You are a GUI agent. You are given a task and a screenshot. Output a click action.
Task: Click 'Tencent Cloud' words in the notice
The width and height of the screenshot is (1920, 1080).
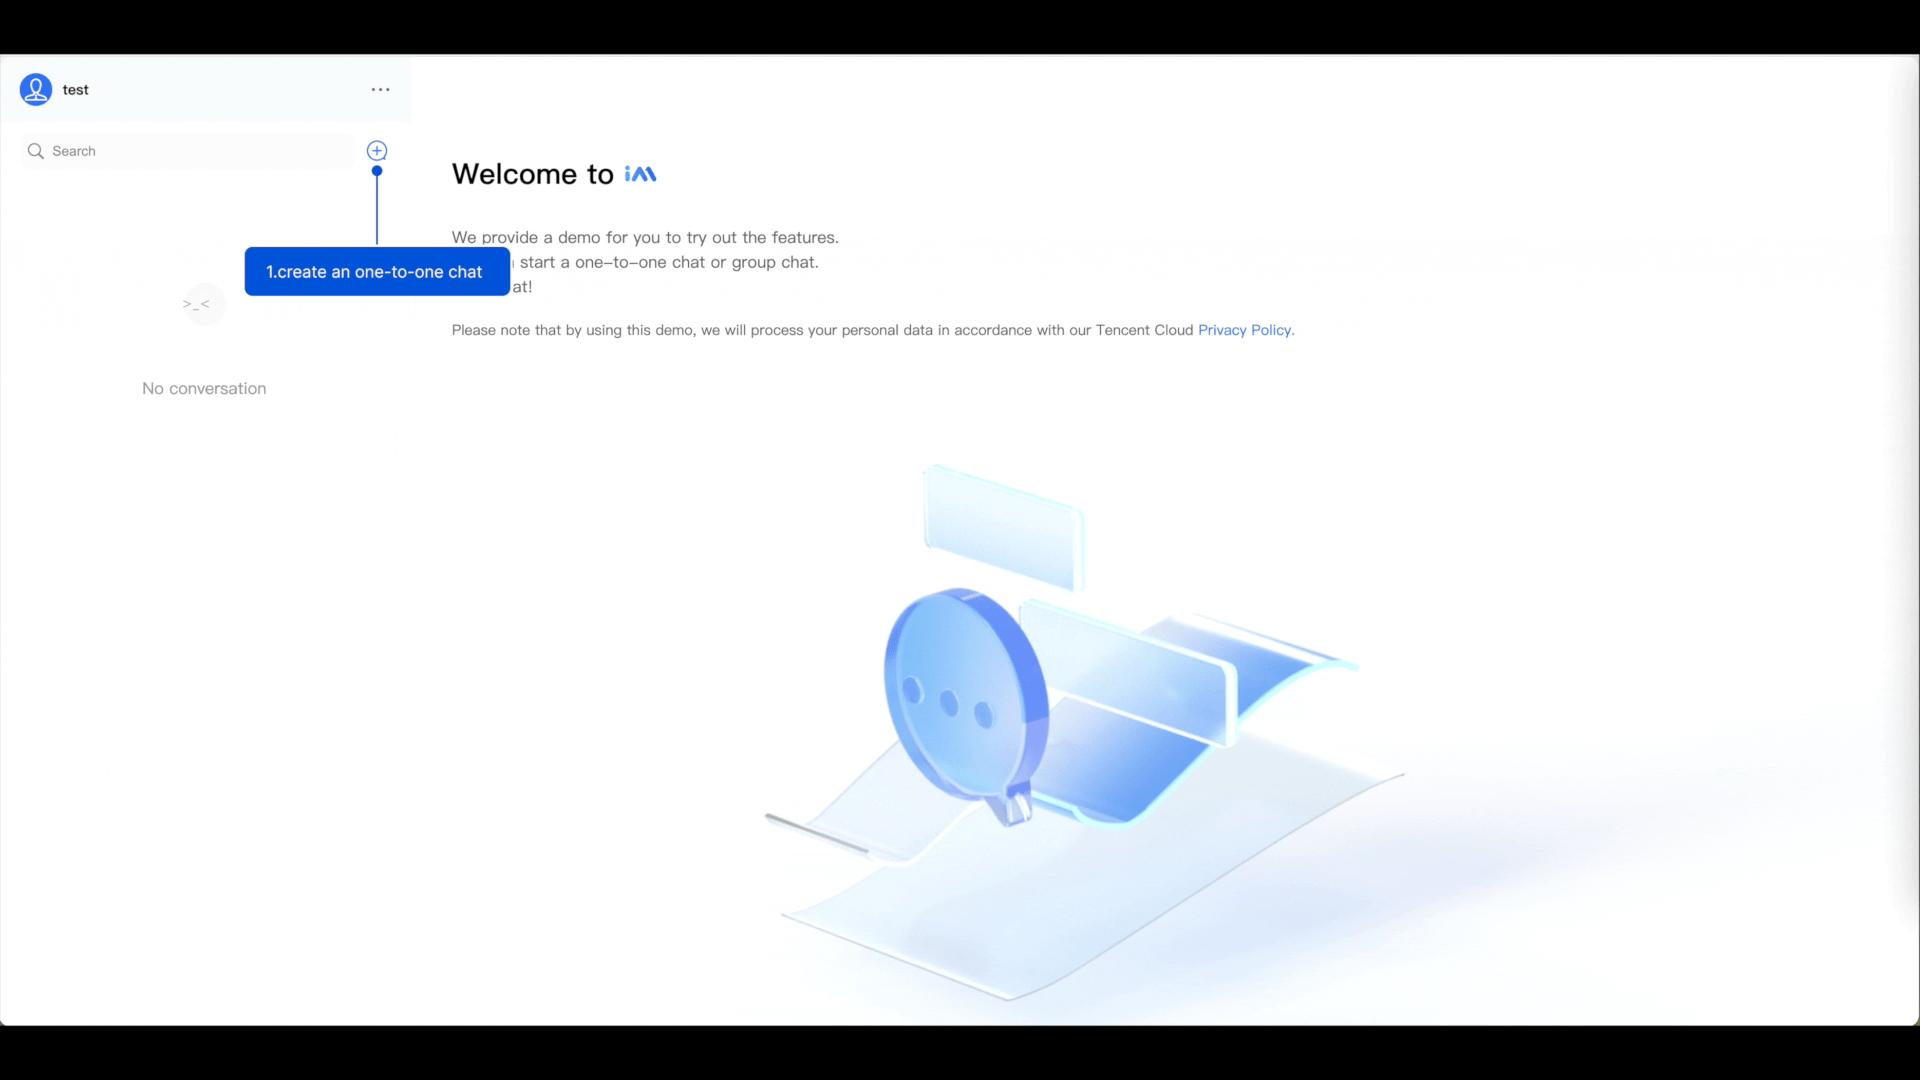(x=1144, y=330)
